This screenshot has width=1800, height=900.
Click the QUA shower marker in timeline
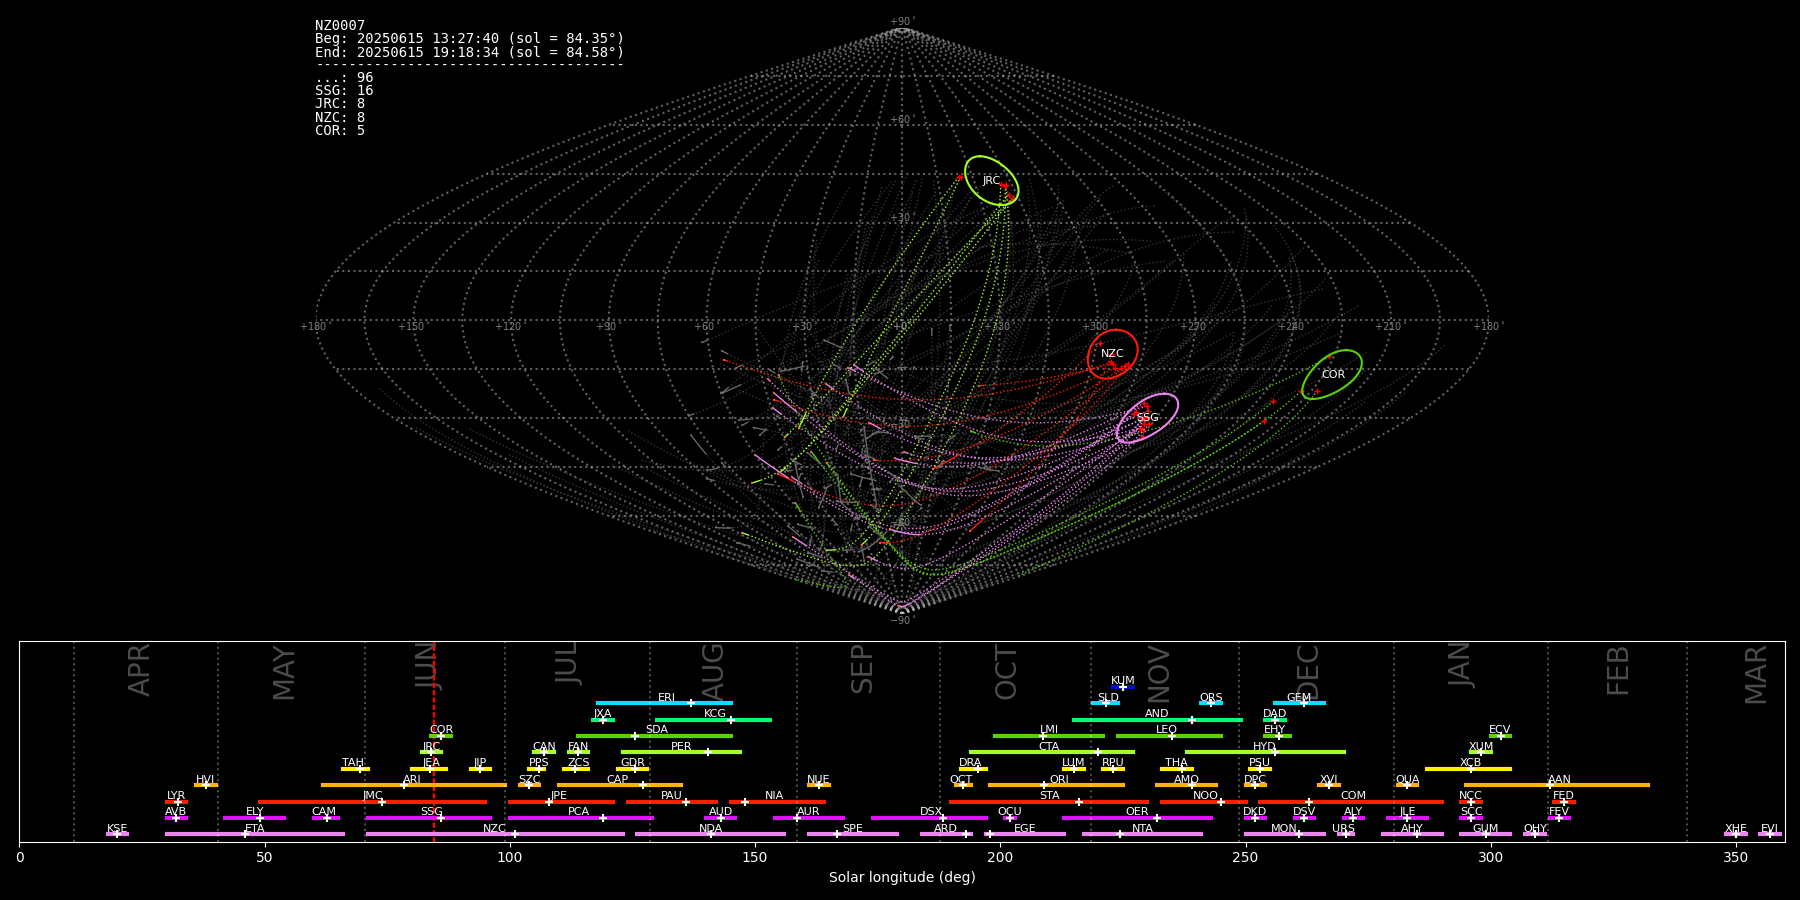pyautogui.click(x=1407, y=785)
